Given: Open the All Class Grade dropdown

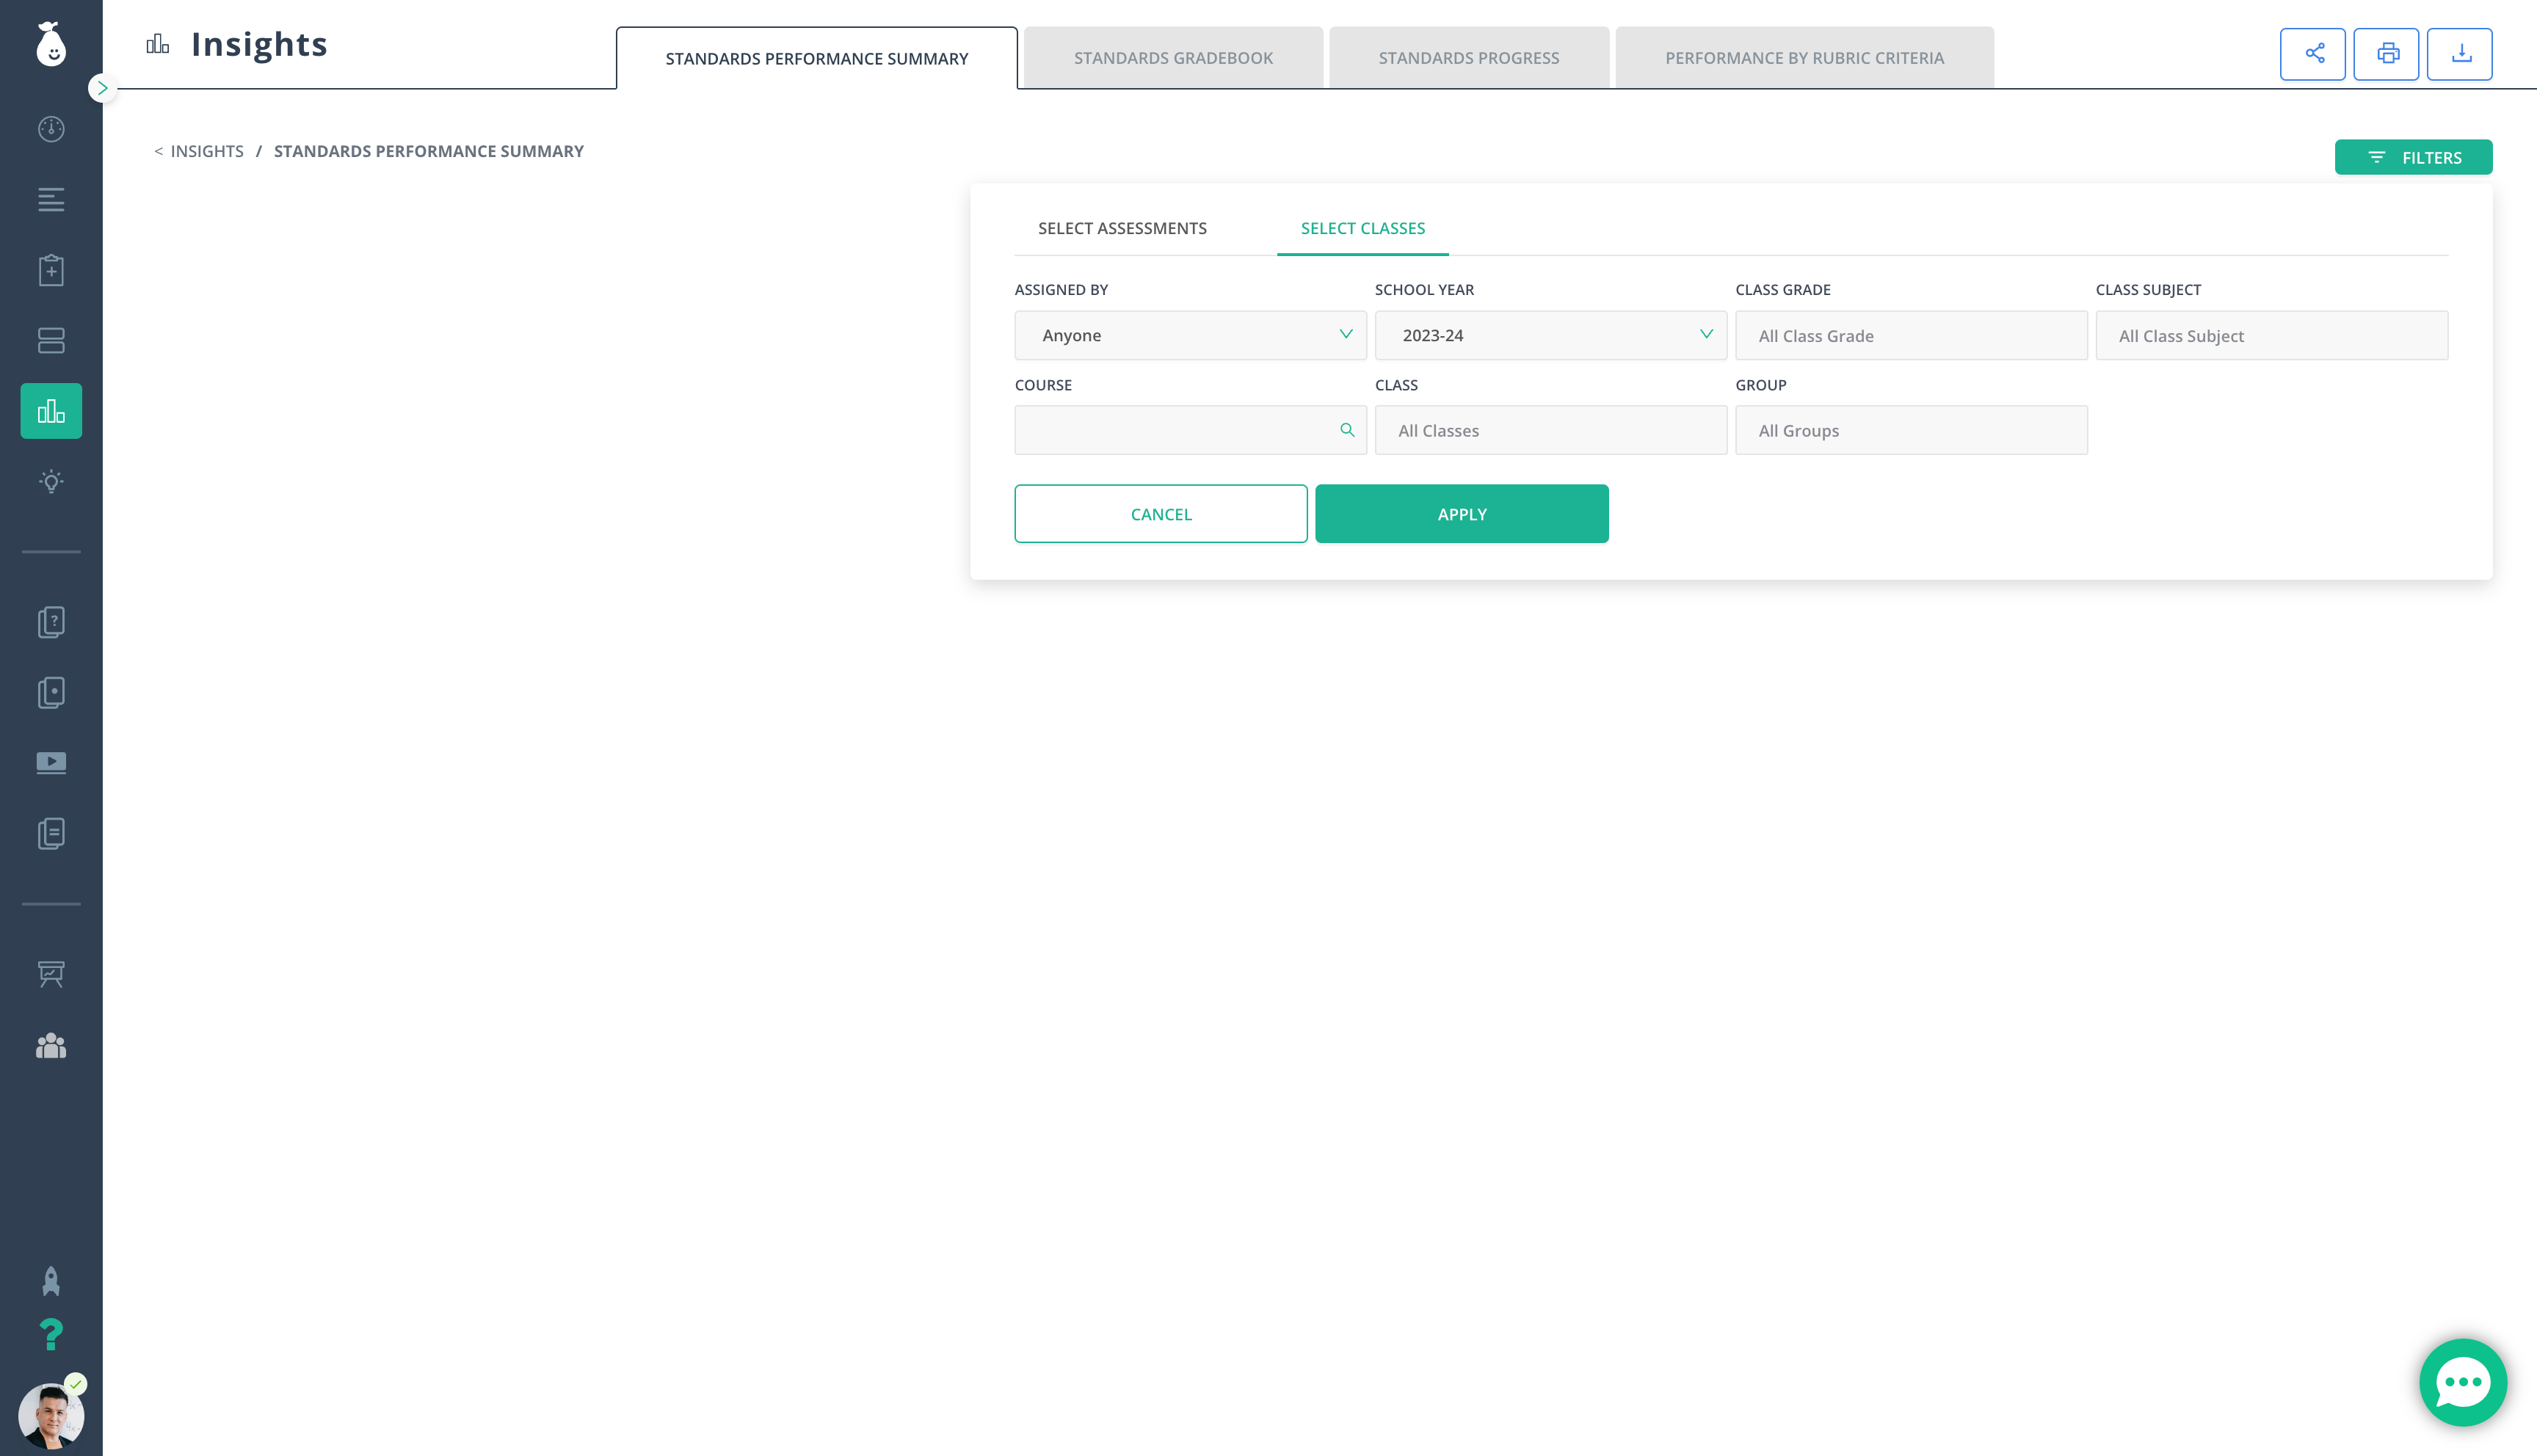Looking at the screenshot, I should 1911,335.
